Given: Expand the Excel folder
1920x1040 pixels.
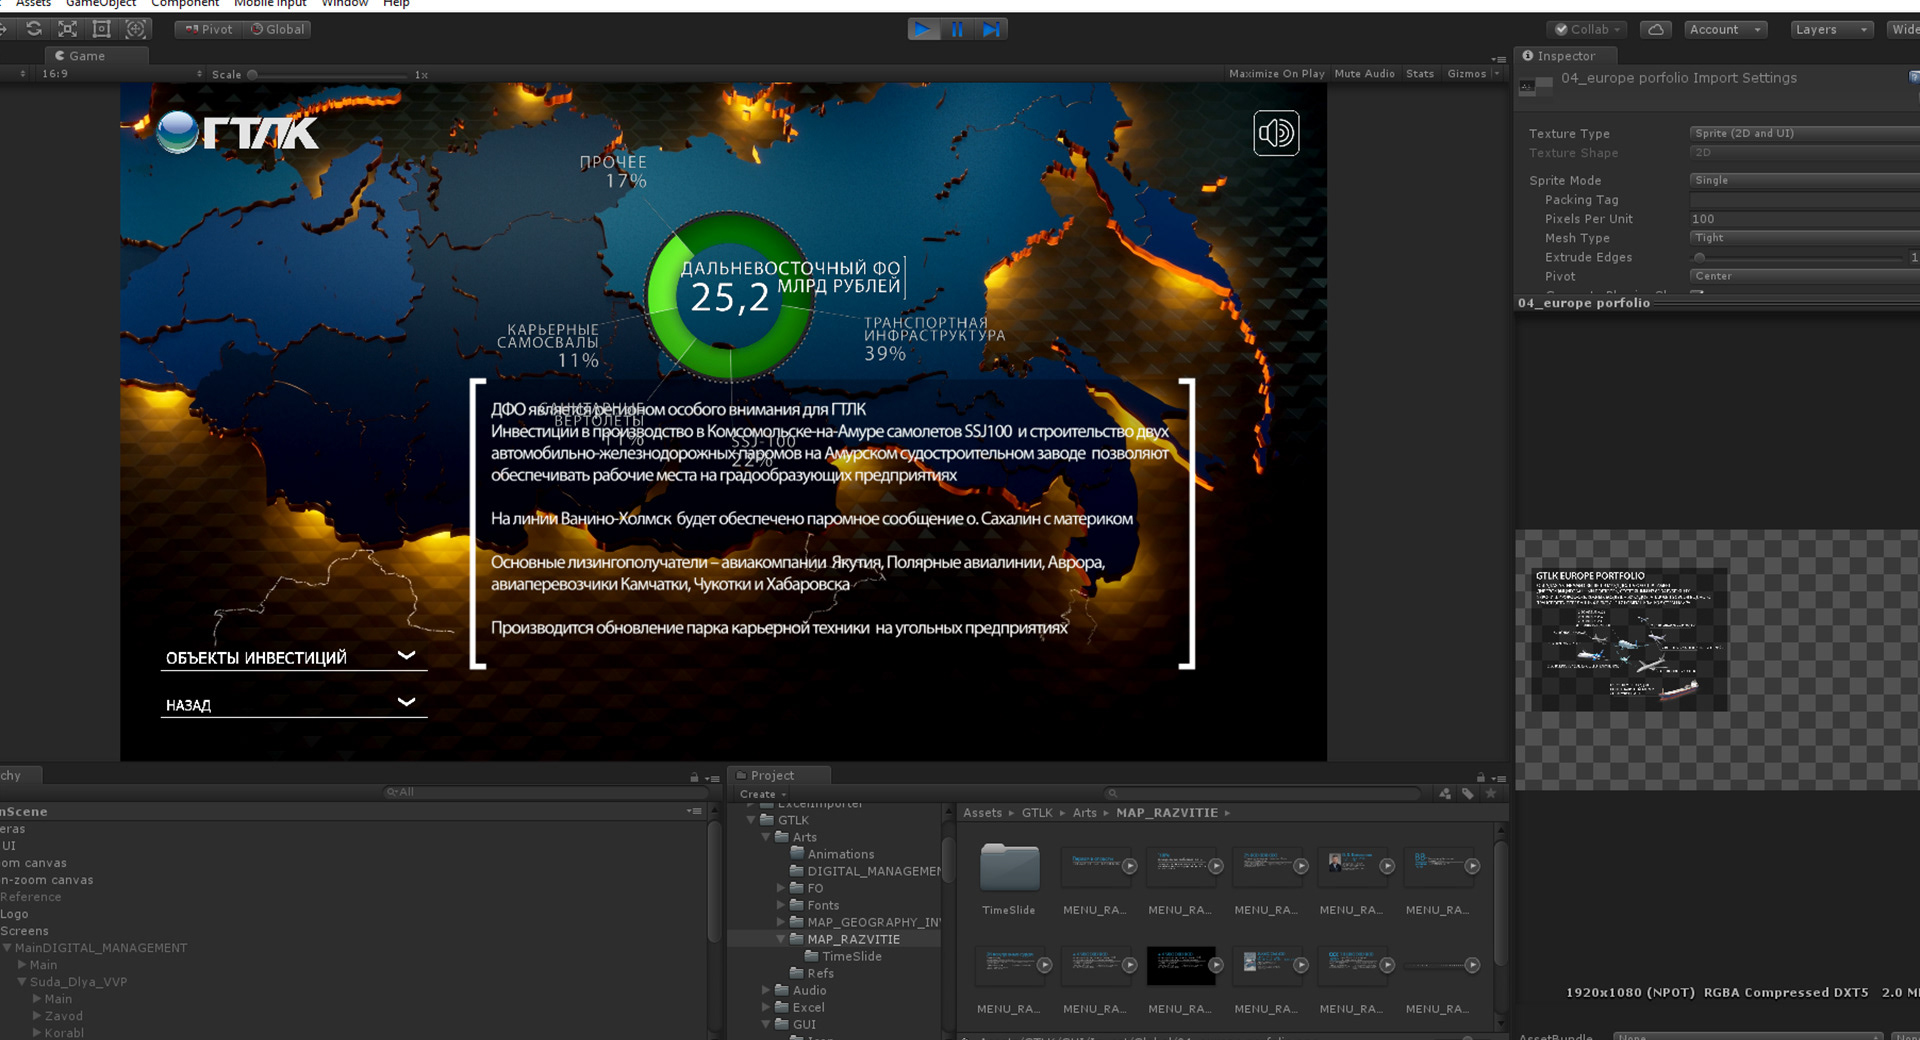Looking at the screenshot, I should pyautogui.click(x=766, y=1007).
